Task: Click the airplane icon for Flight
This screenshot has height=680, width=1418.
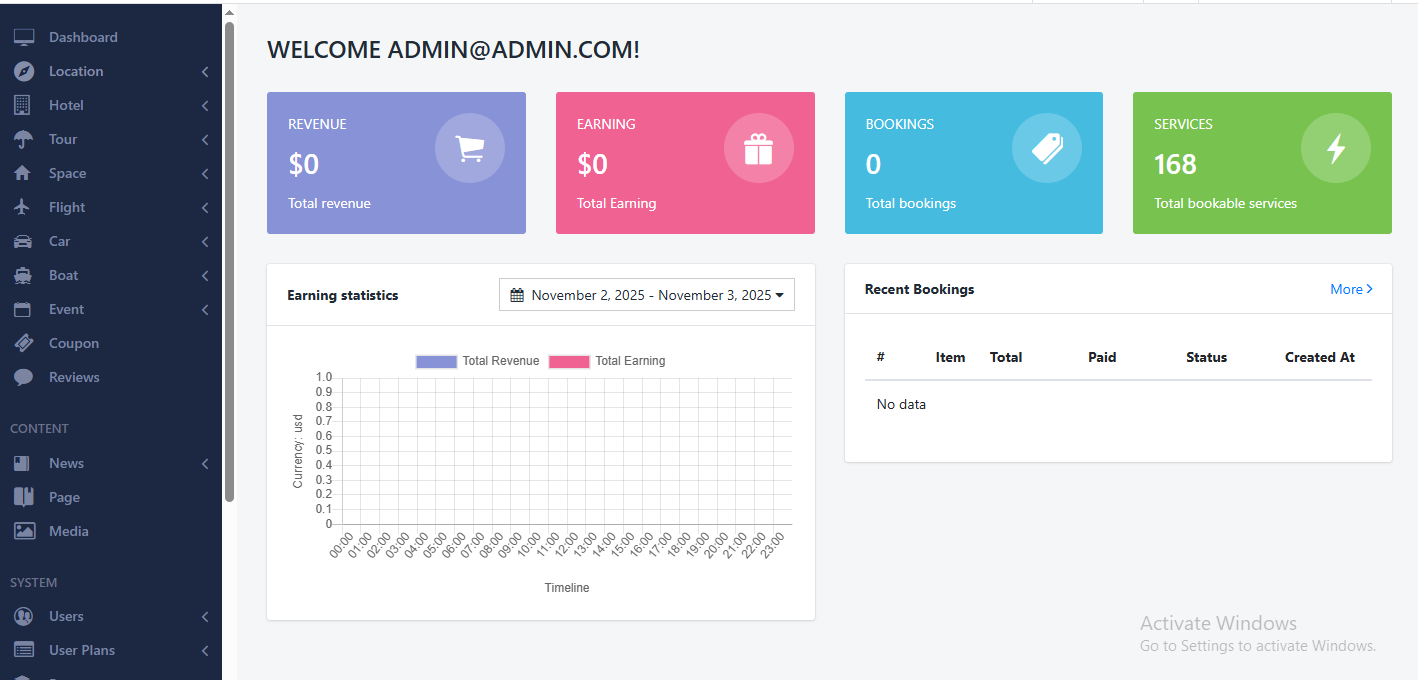Action: pyautogui.click(x=23, y=207)
